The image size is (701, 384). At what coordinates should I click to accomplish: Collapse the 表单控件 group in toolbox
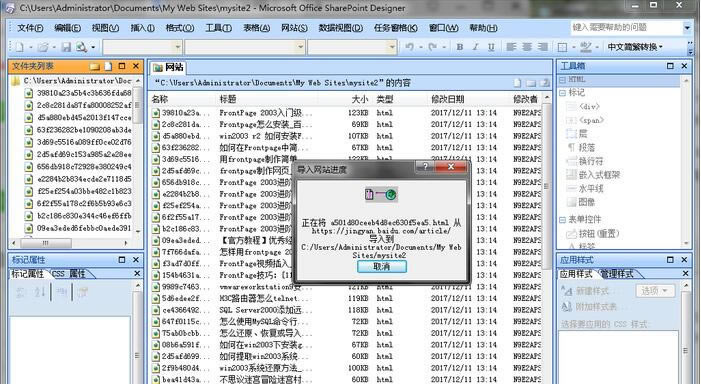tap(562, 220)
